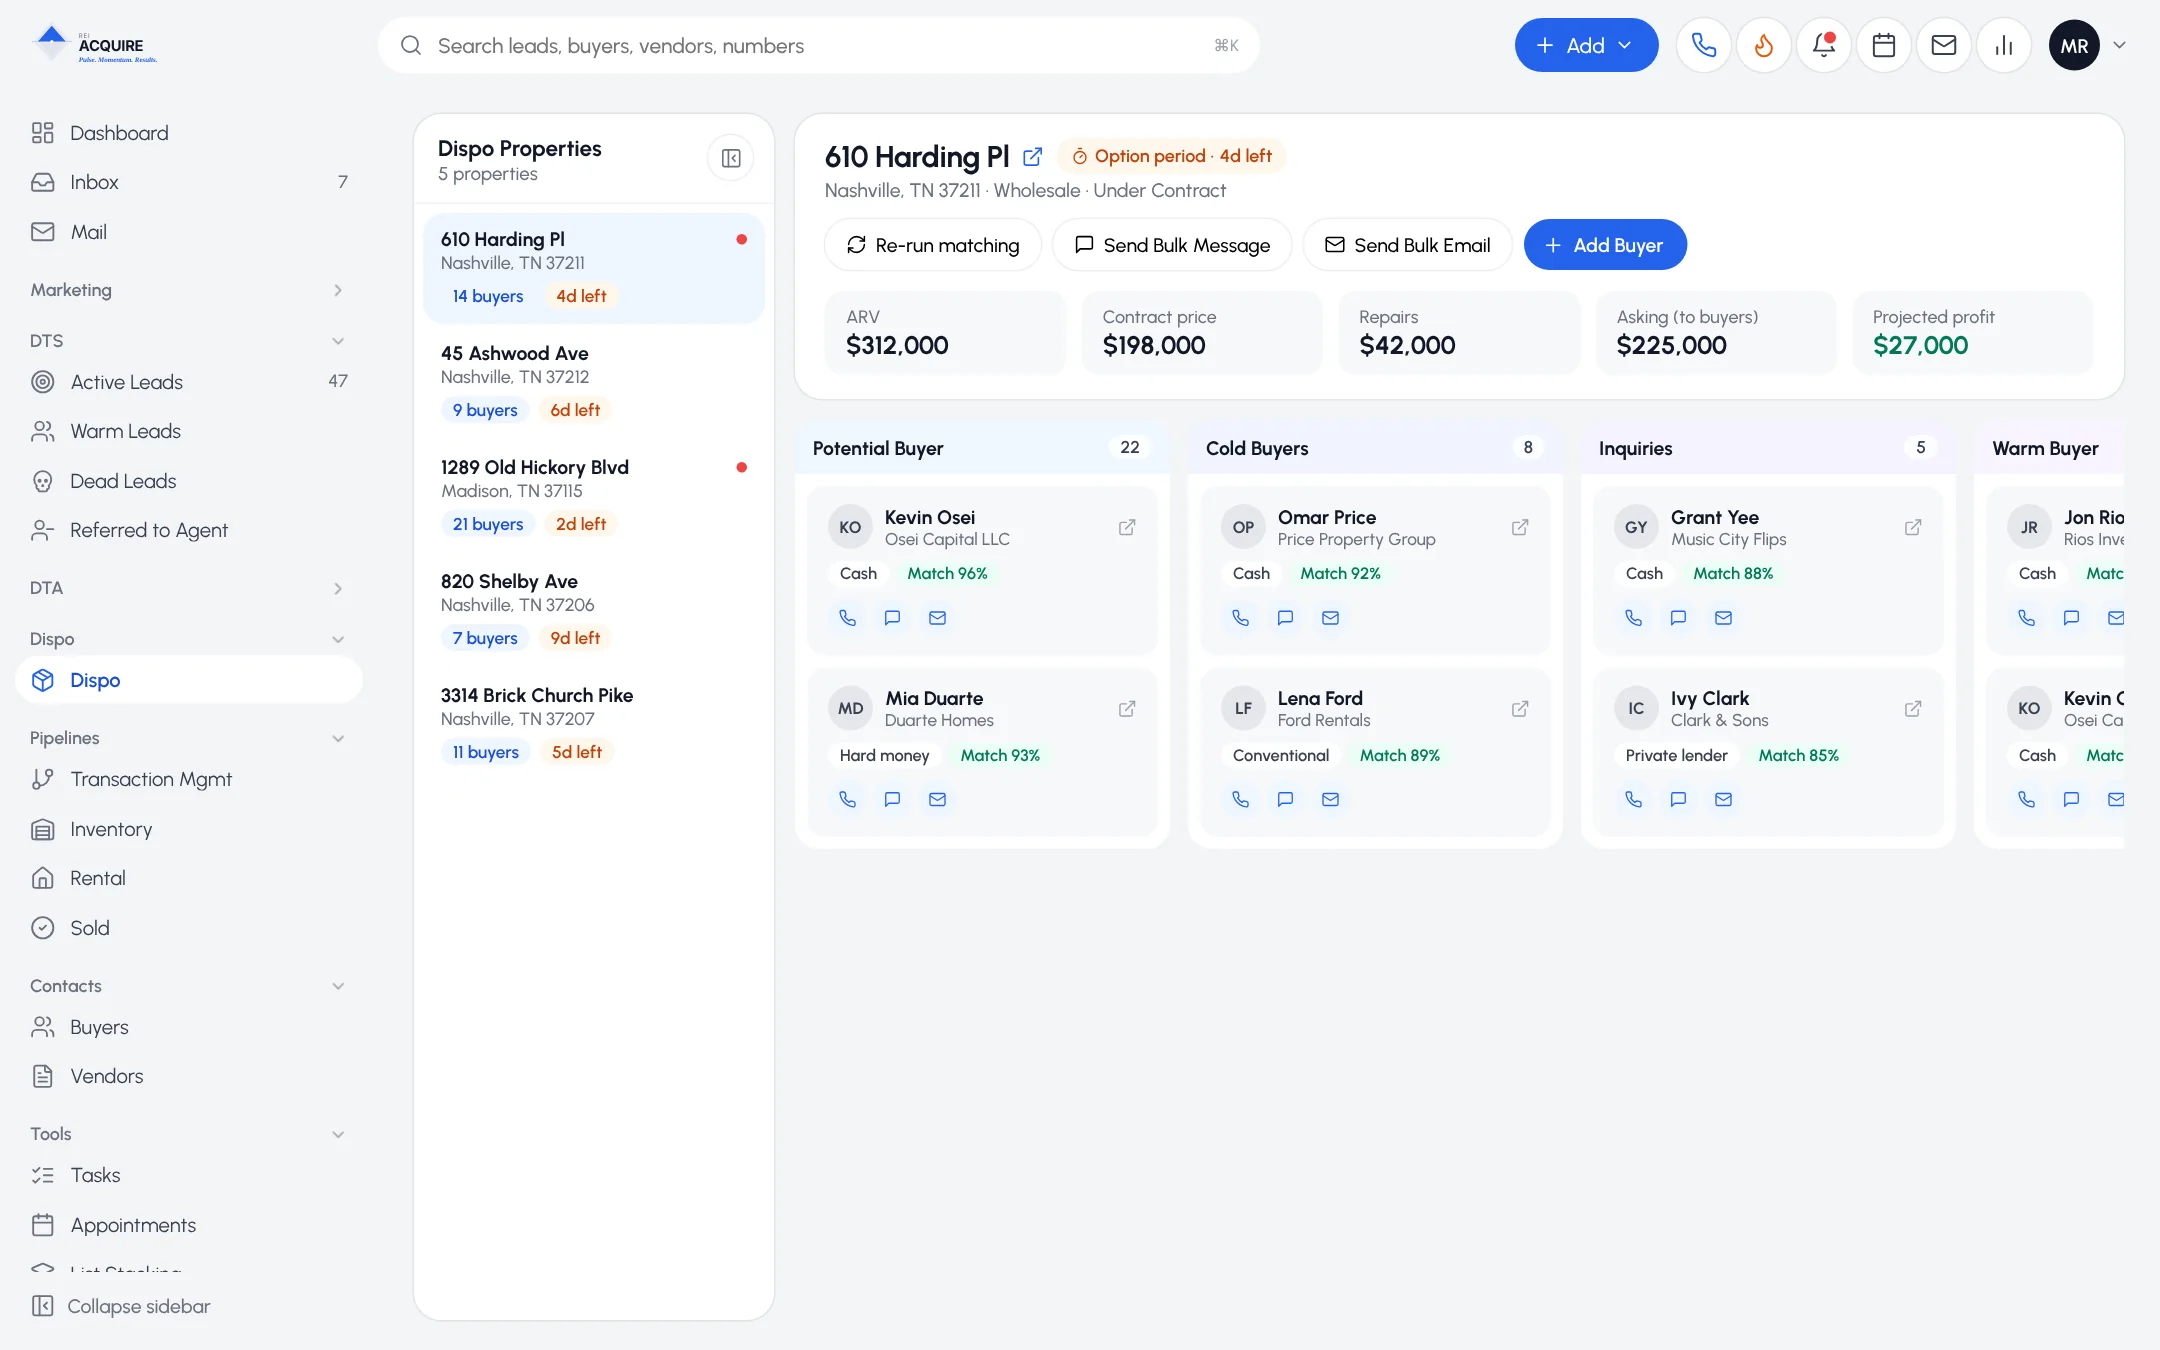2160x1350 pixels.
Task: Open Appointments in sidebar
Action: tap(187, 1225)
